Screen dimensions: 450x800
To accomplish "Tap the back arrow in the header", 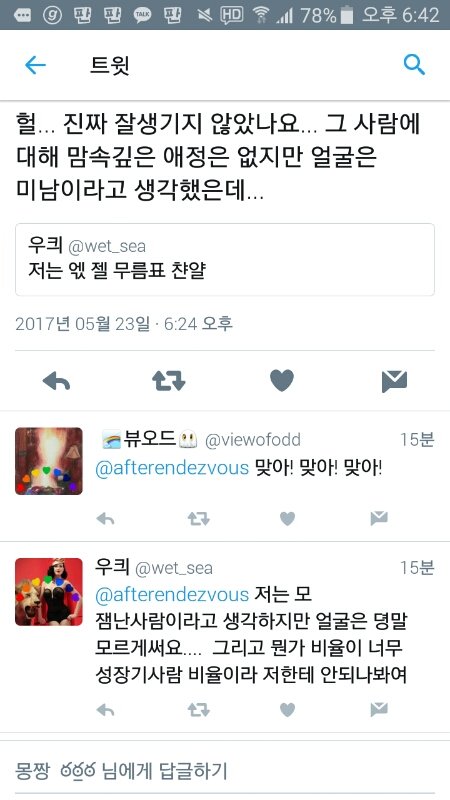I will 35,65.
